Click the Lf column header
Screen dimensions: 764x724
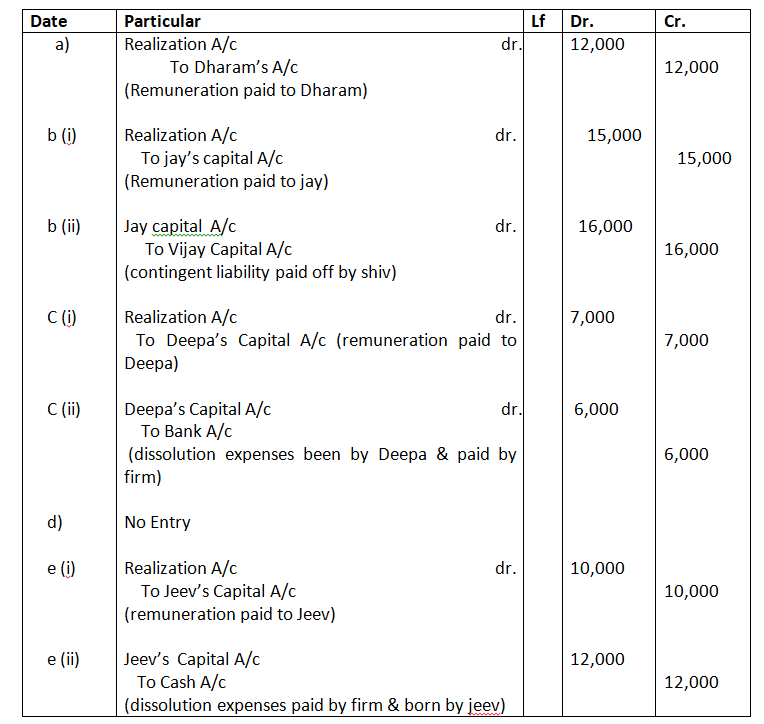coord(539,21)
